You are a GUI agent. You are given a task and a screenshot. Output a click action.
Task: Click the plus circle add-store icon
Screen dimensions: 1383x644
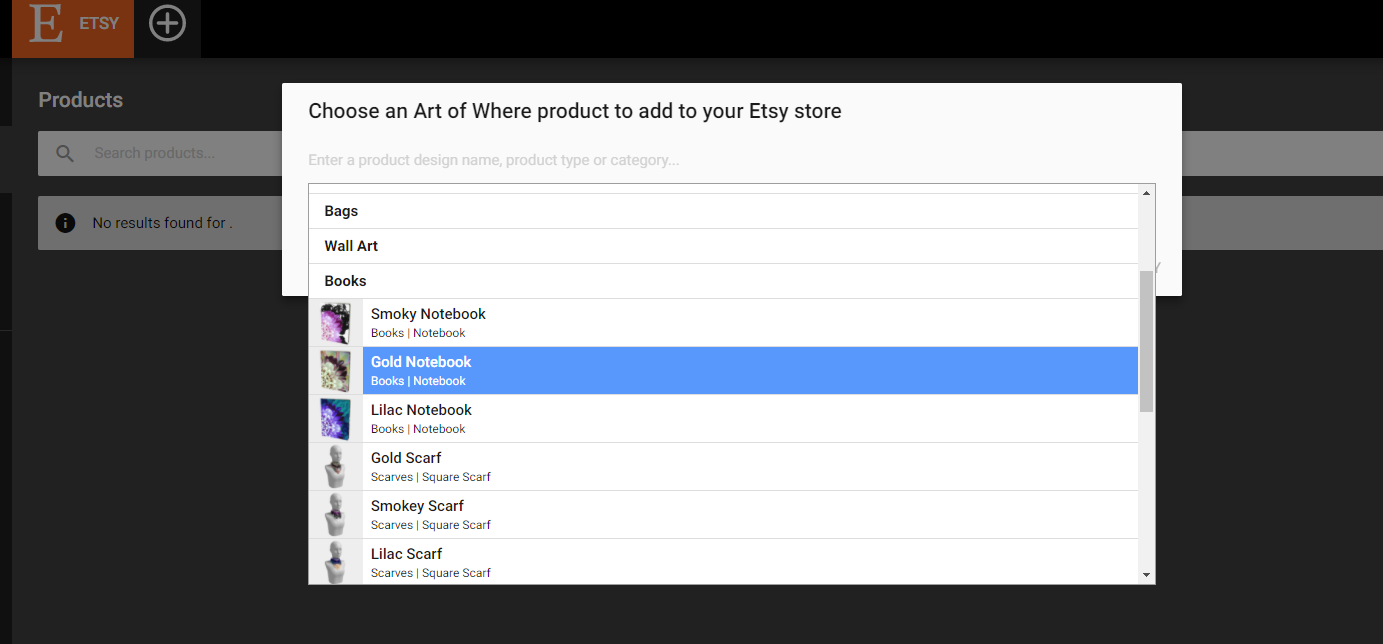167,23
